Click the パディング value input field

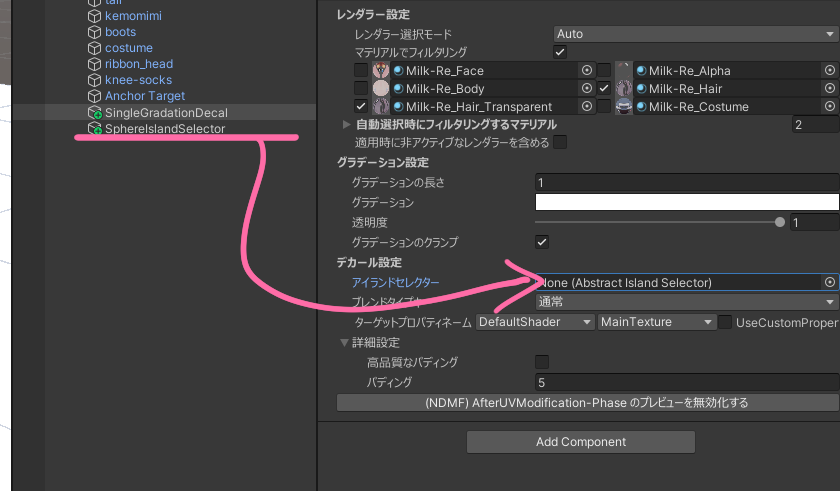pyautogui.click(x=686, y=382)
